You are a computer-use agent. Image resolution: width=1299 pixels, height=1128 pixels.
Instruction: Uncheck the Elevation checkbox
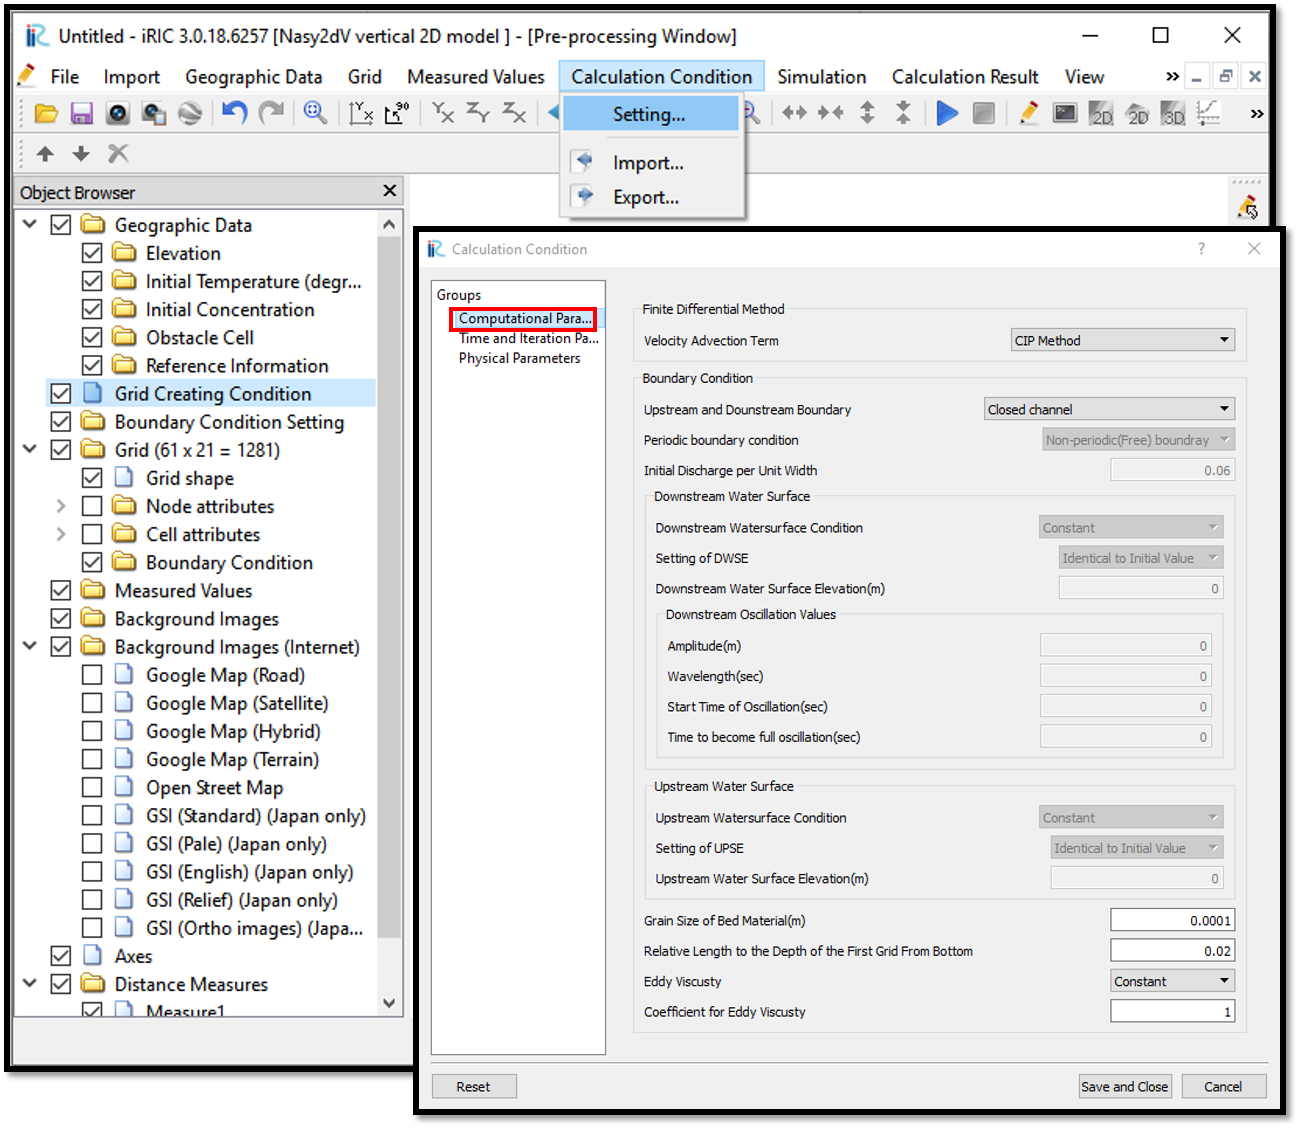[92, 253]
